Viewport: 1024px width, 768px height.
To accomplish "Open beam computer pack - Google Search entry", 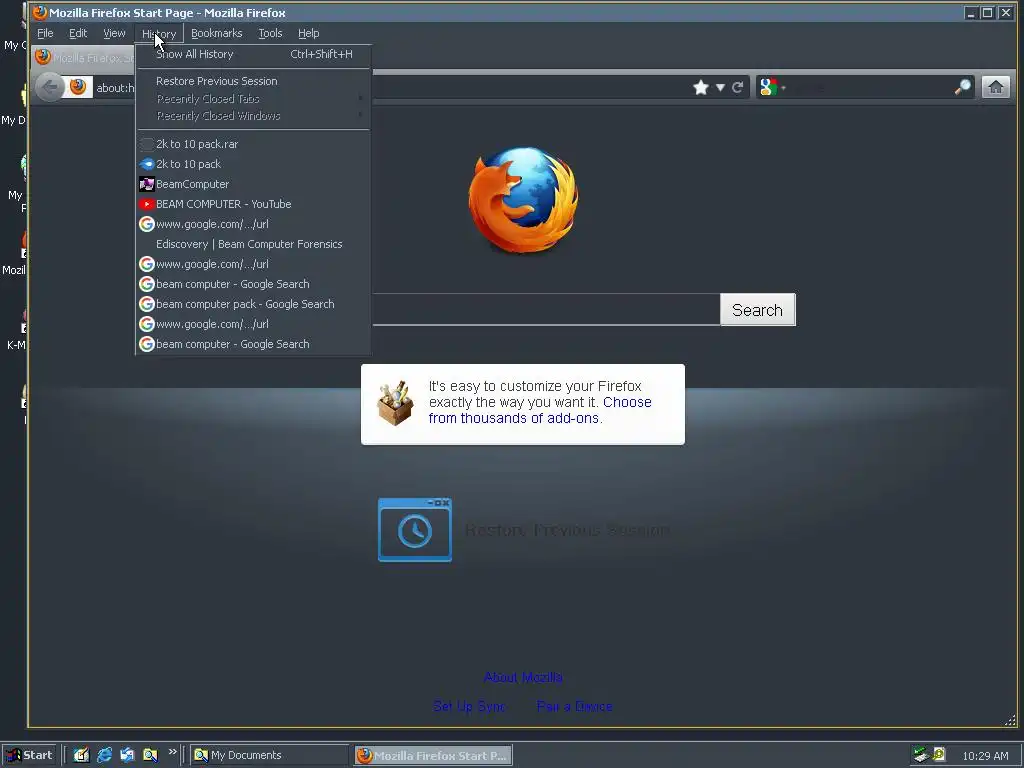I will [253, 304].
